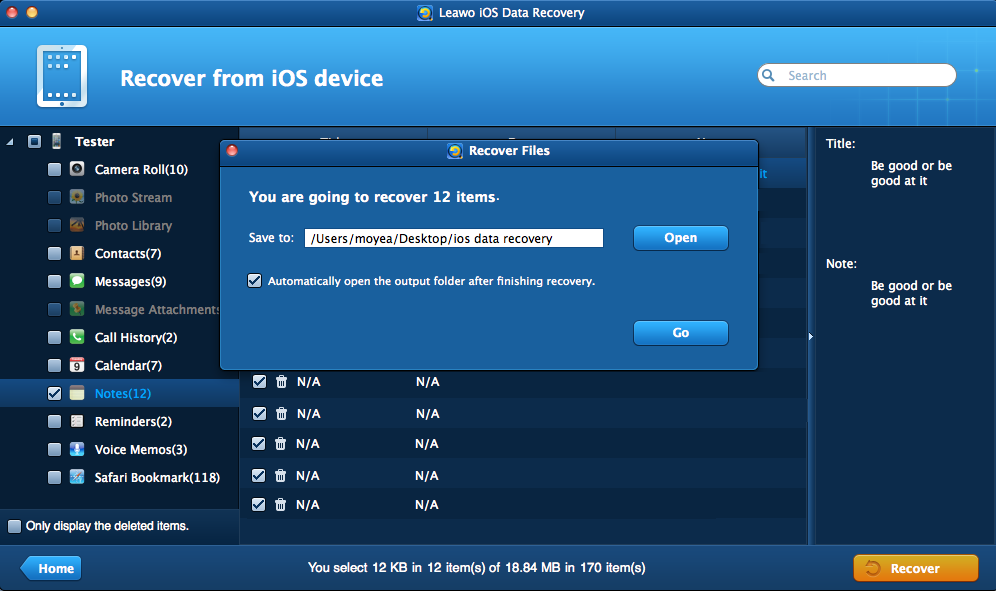Click the Call History phone icon
Image resolution: width=996 pixels, height=591 pixels.
click(77, 337)
